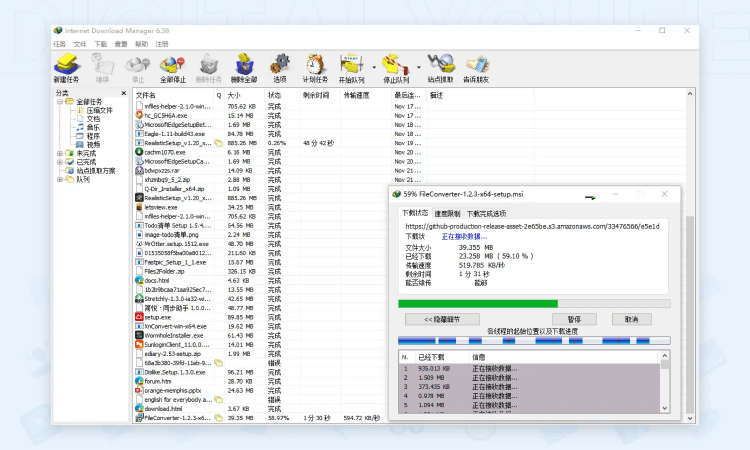The width and height of the screenshot is (750, 450).
Task: Select the XnConvert-win-x64.exe row
Action: coord(175,326)
